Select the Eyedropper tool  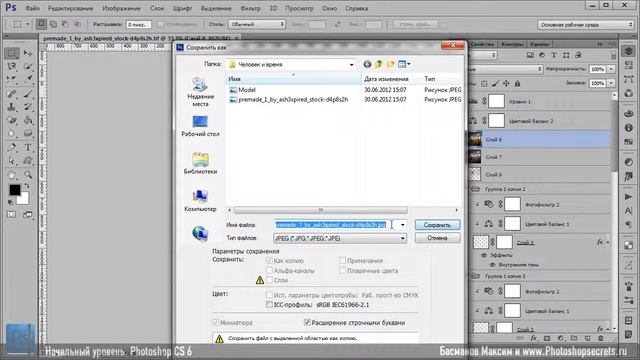click(x=28, y=78)
